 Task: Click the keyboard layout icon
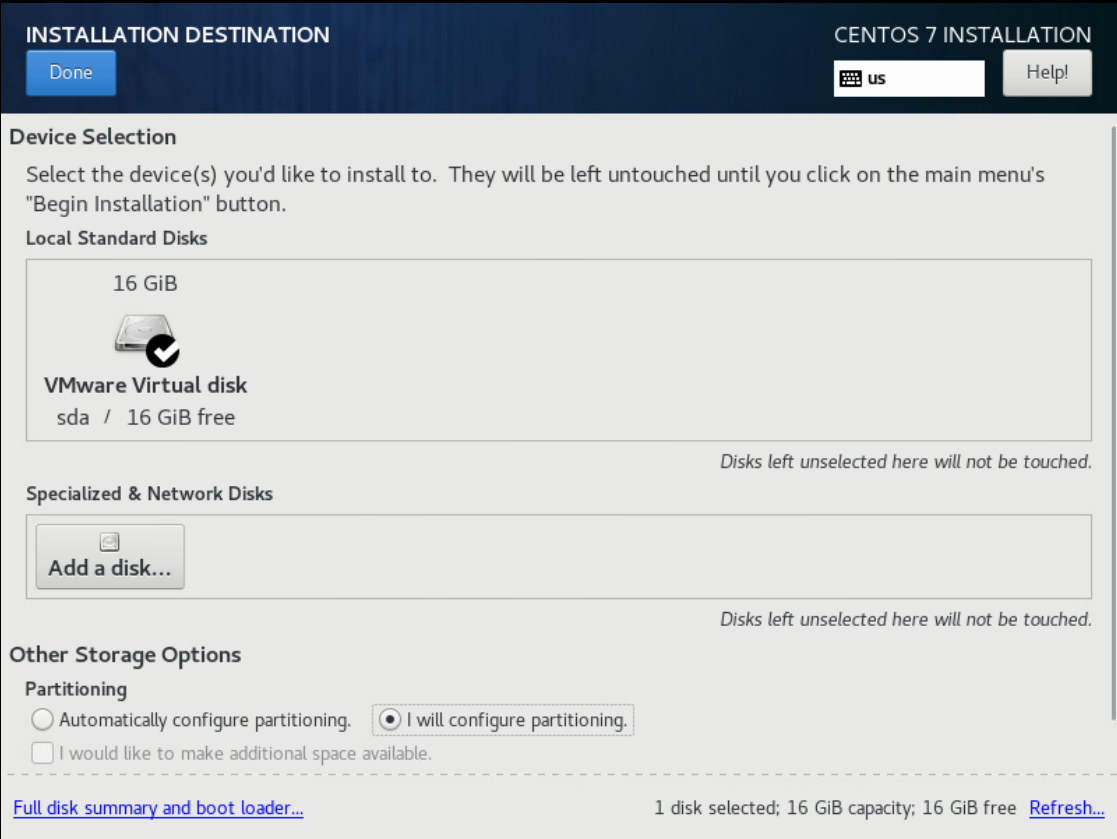850,78
